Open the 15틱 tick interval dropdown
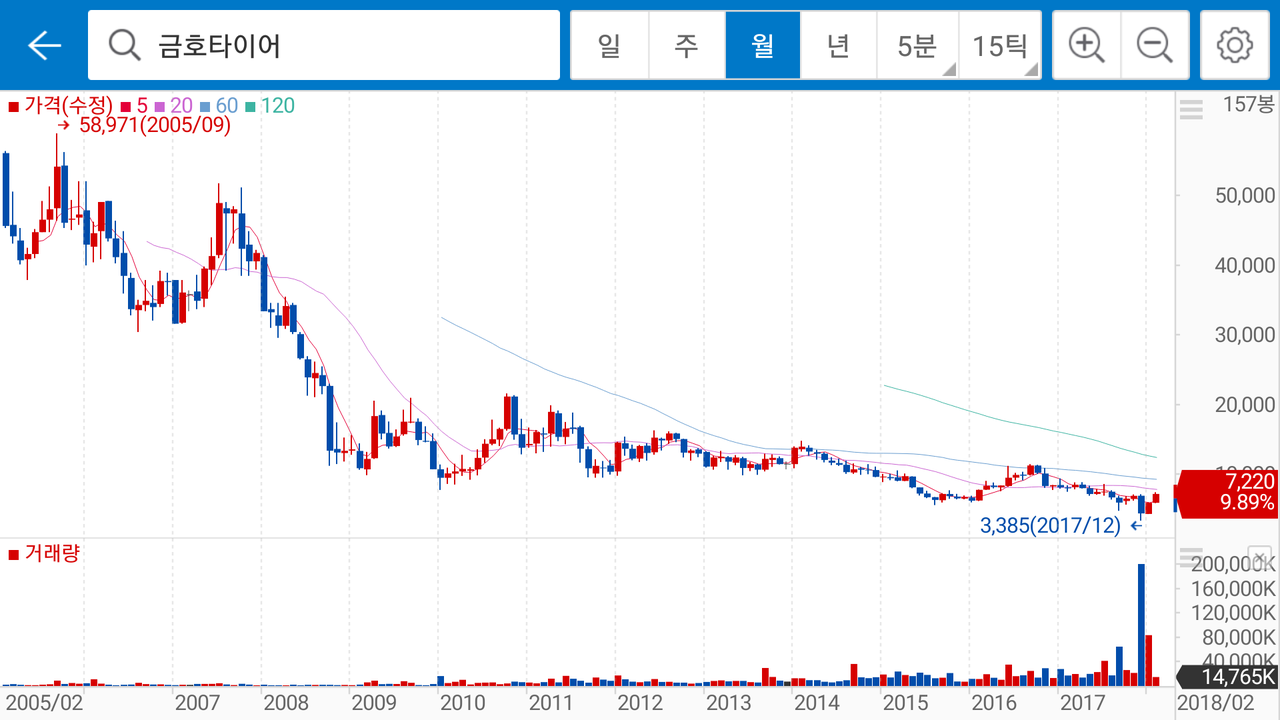1280x720 pixels. pos(1000,45)
